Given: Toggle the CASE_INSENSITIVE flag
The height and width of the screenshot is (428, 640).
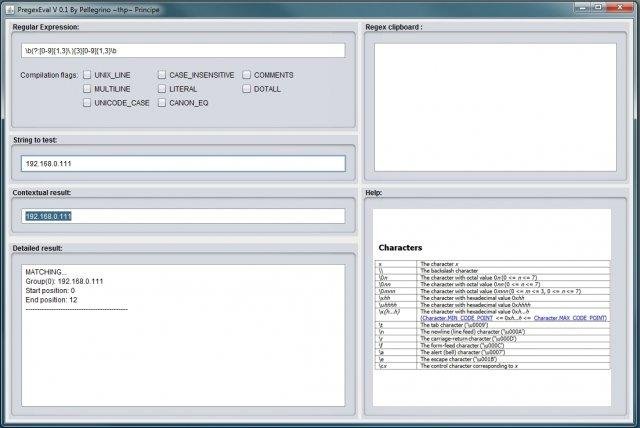Looking at the screenshot, I should 162,75.
